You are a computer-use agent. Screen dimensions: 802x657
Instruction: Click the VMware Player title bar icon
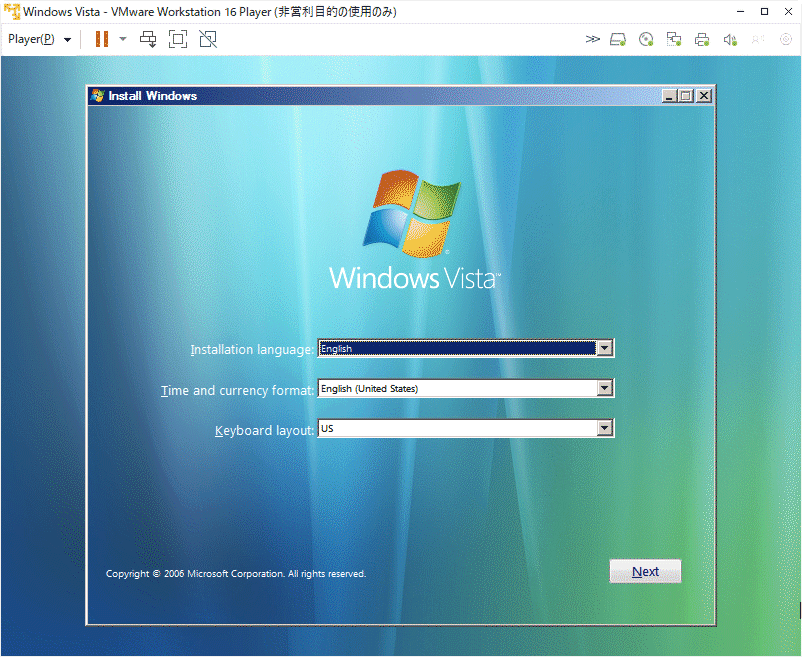(x=11, y=11)
